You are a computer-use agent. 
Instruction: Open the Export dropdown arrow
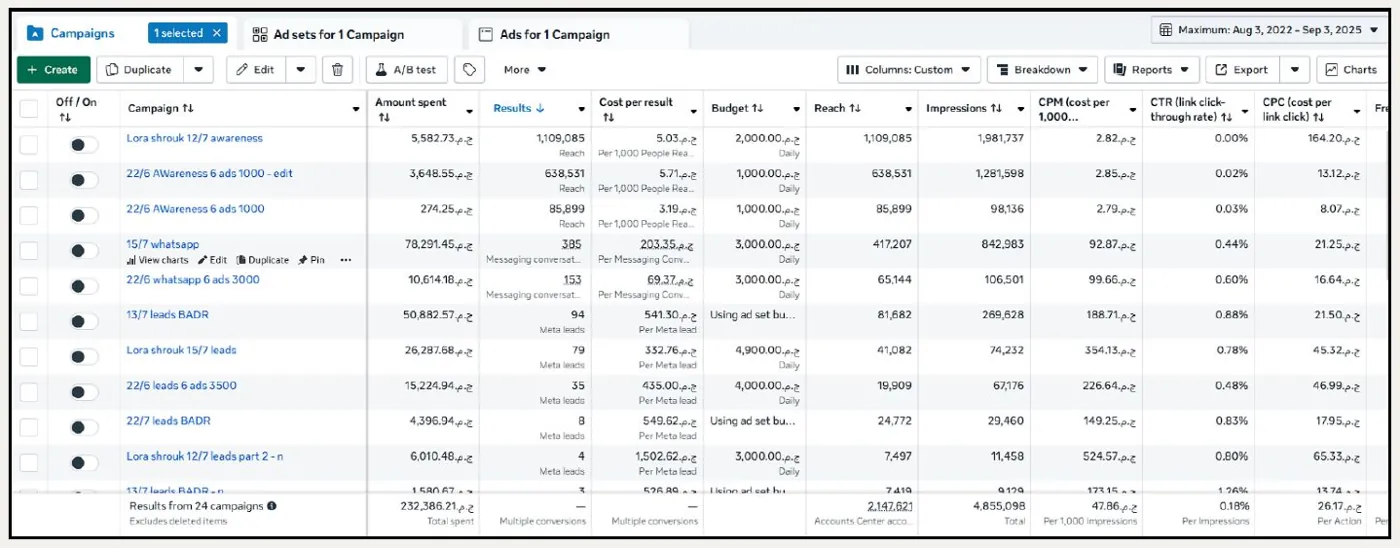coord(1295,70)
